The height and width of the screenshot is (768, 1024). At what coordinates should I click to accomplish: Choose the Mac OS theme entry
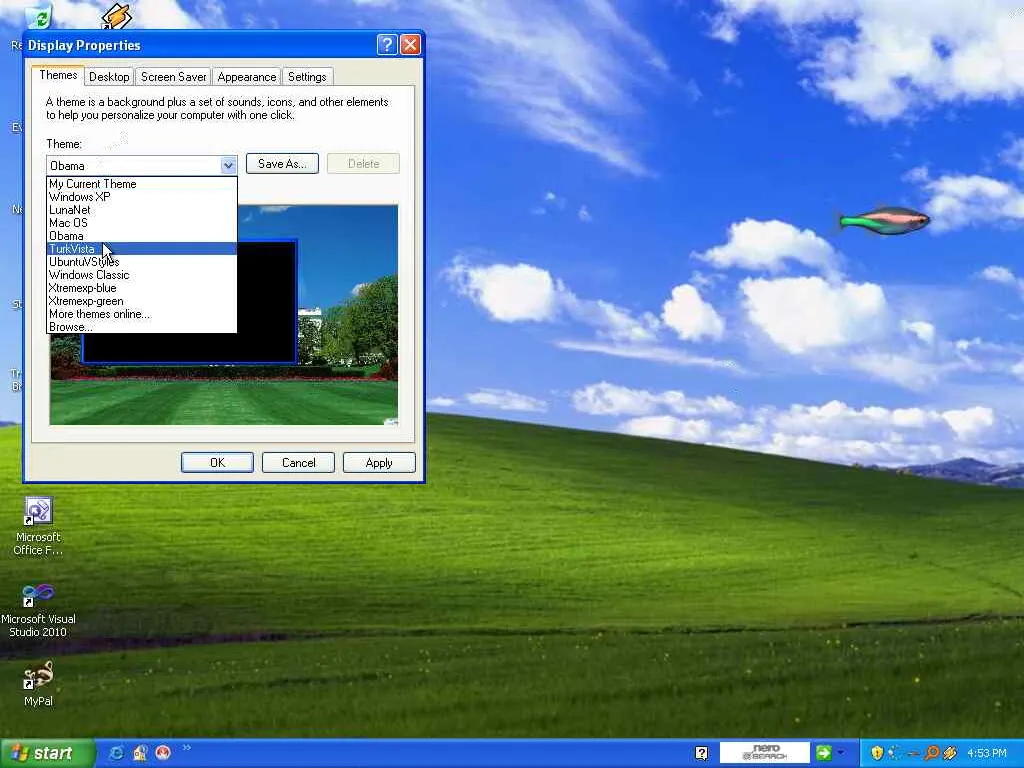[142, 223]
